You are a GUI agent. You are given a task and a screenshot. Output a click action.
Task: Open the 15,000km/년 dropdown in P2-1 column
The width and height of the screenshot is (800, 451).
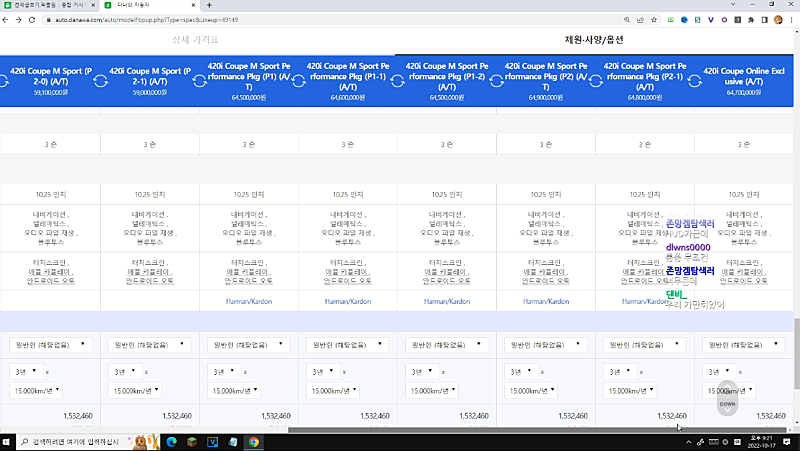(135, 391)
